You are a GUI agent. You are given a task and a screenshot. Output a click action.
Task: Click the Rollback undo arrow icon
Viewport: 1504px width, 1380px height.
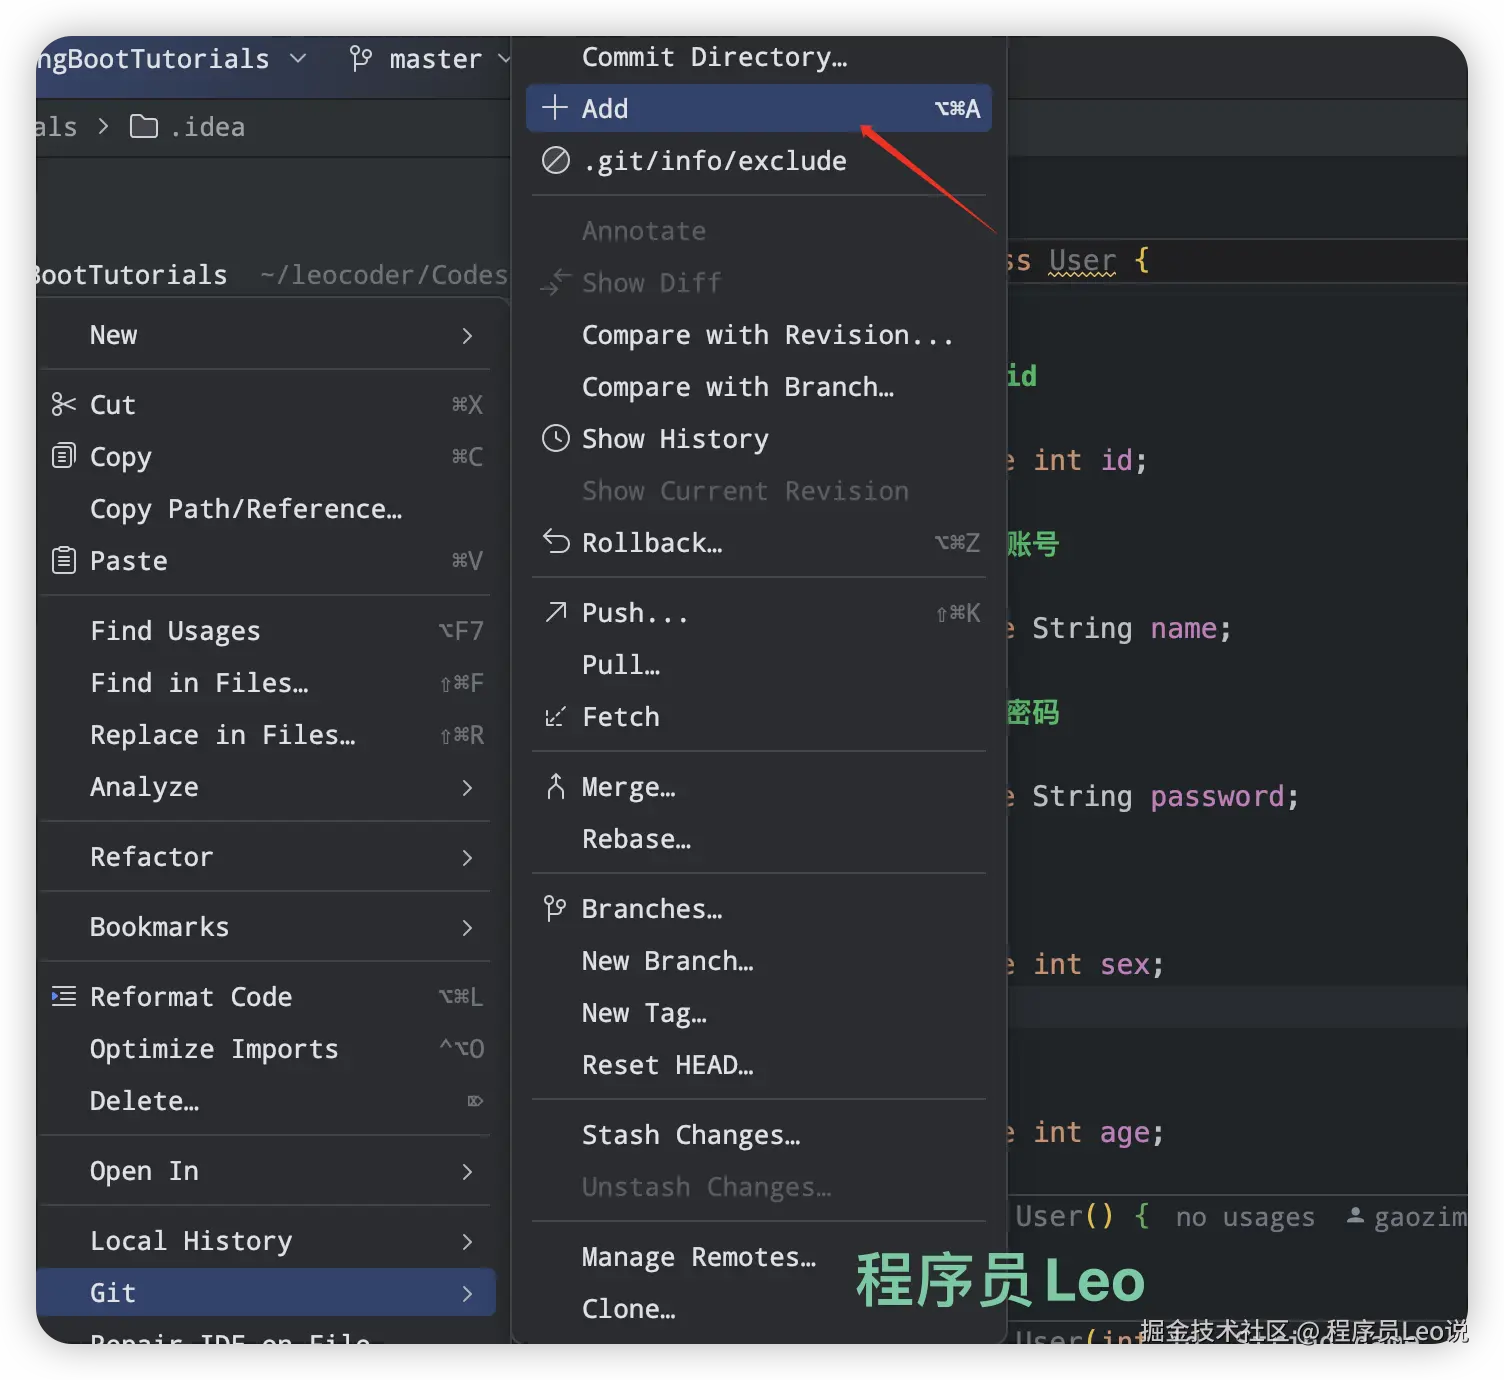(x=556, y=542)
